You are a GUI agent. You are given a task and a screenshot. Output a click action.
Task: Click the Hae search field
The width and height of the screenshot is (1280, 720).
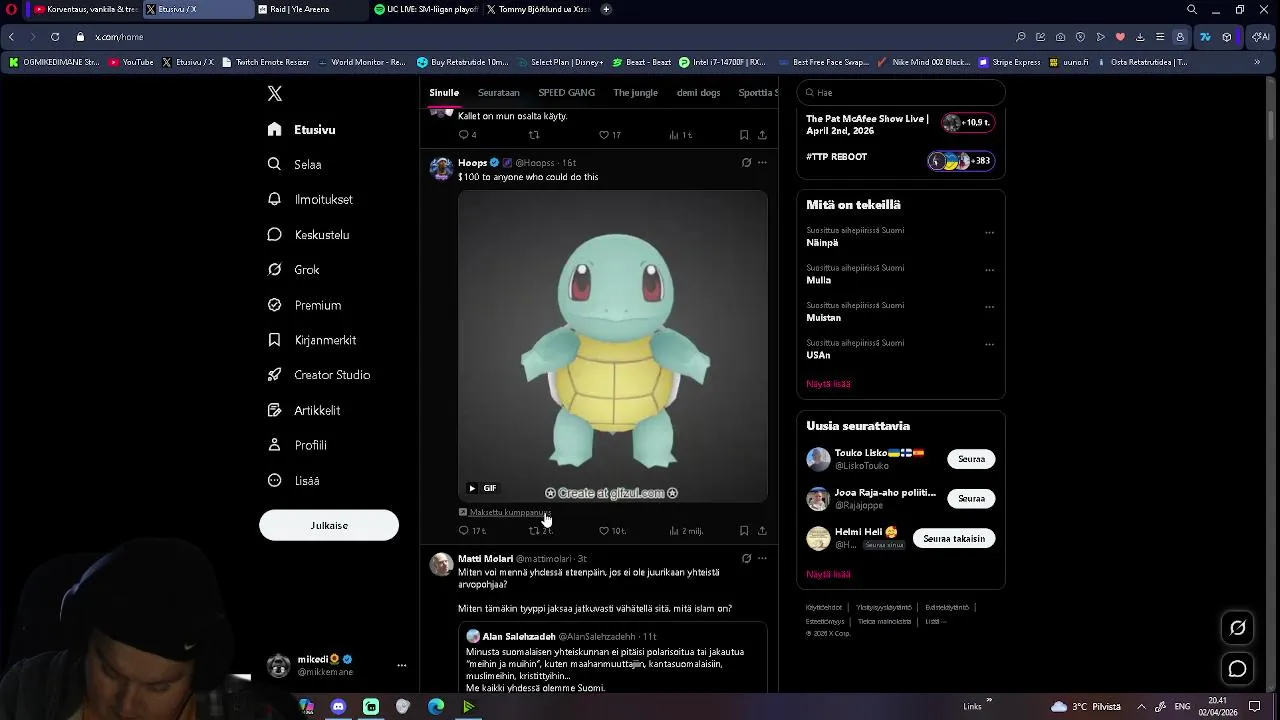coord(900,93)
